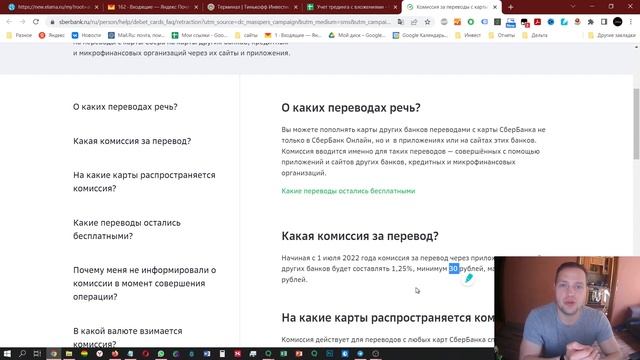
Task: Open a new browser tab
Action: tap(511, 7)
